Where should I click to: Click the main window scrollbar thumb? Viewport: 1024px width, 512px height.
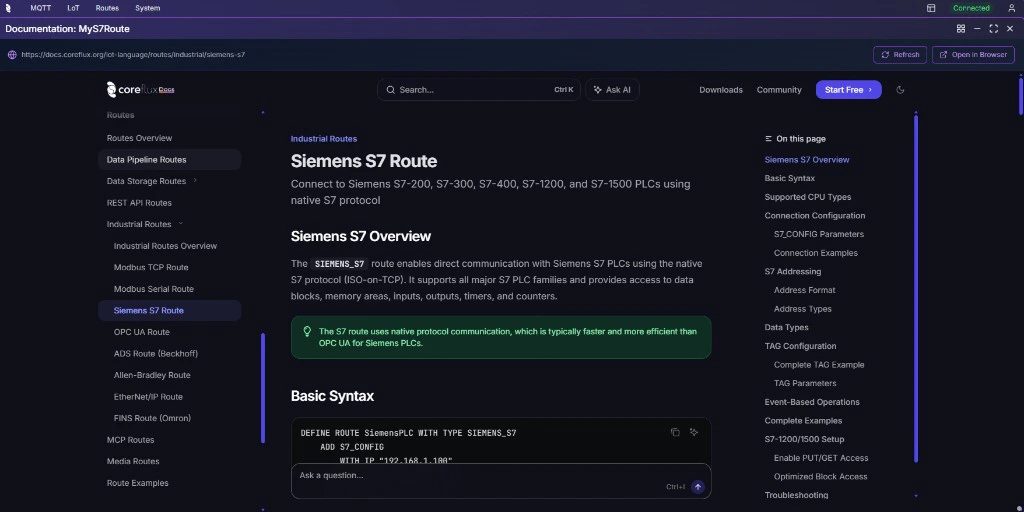pos(1021,97)
